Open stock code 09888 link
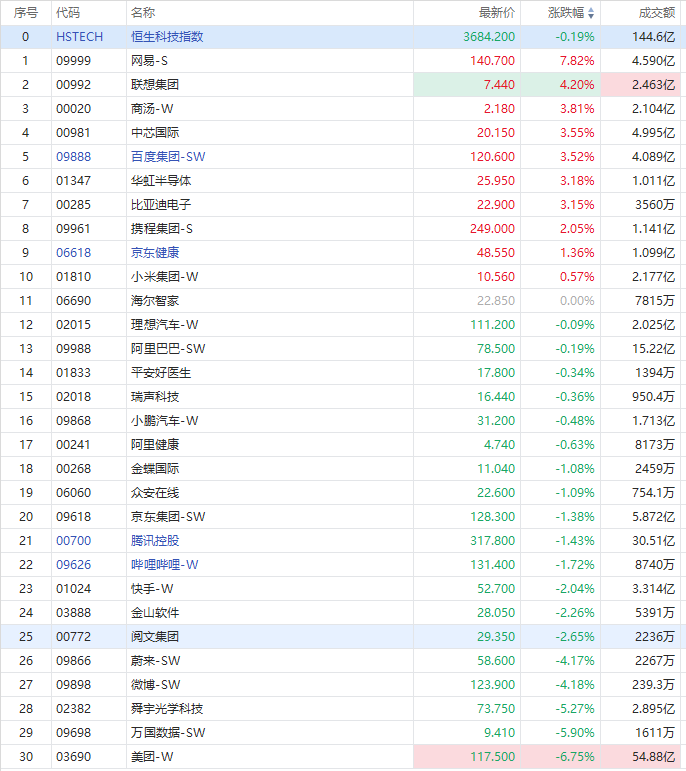 click(x=74, y=157)
